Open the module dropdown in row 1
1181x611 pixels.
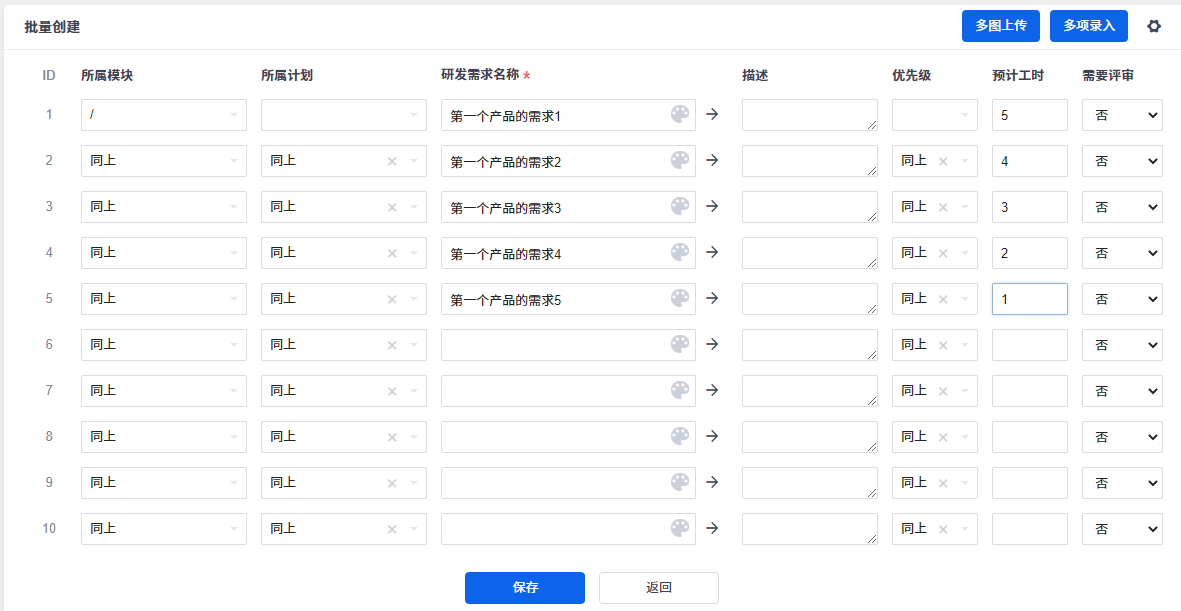coord(164,115)
